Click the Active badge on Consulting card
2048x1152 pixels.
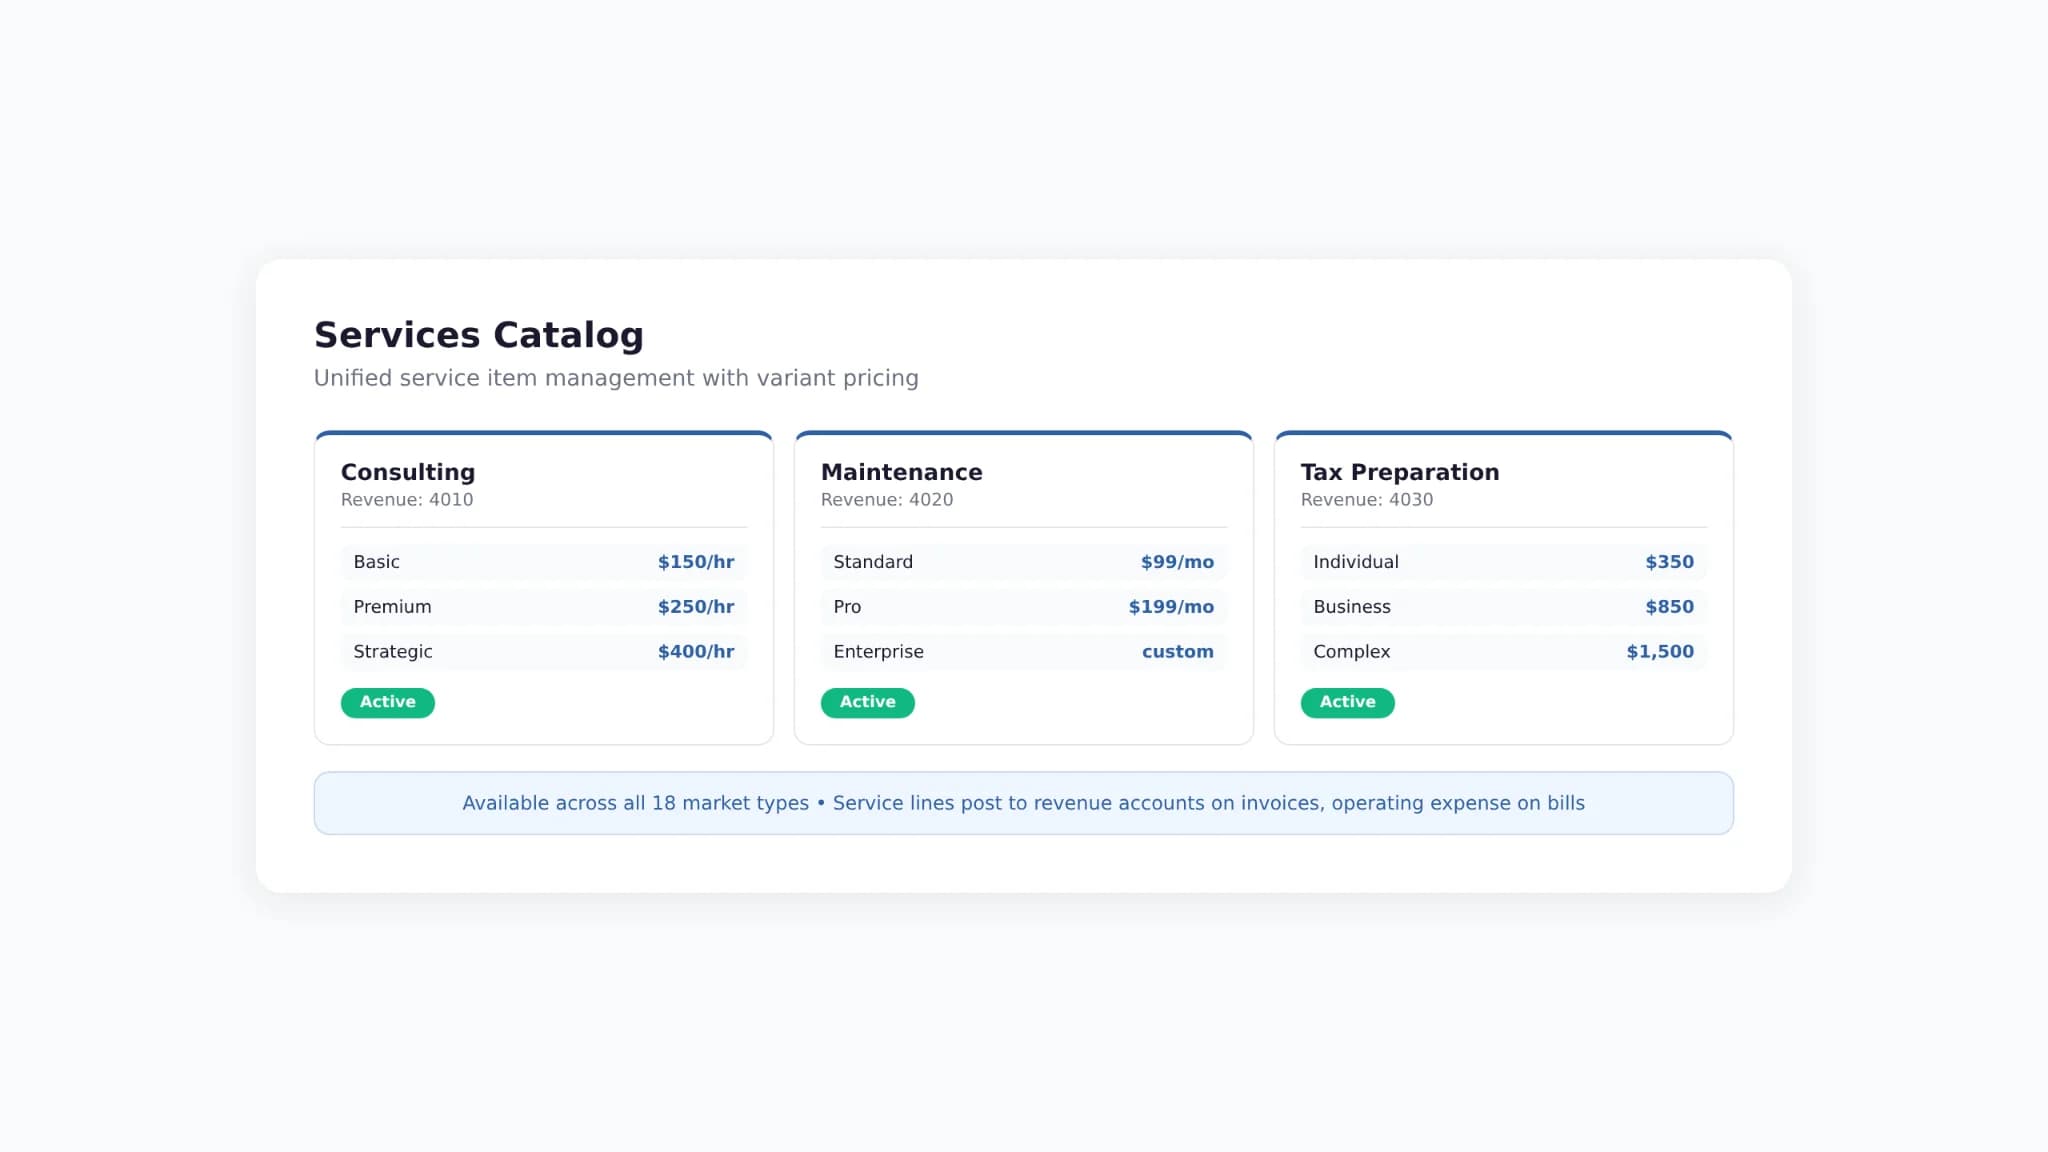click(x=388, y=702)
